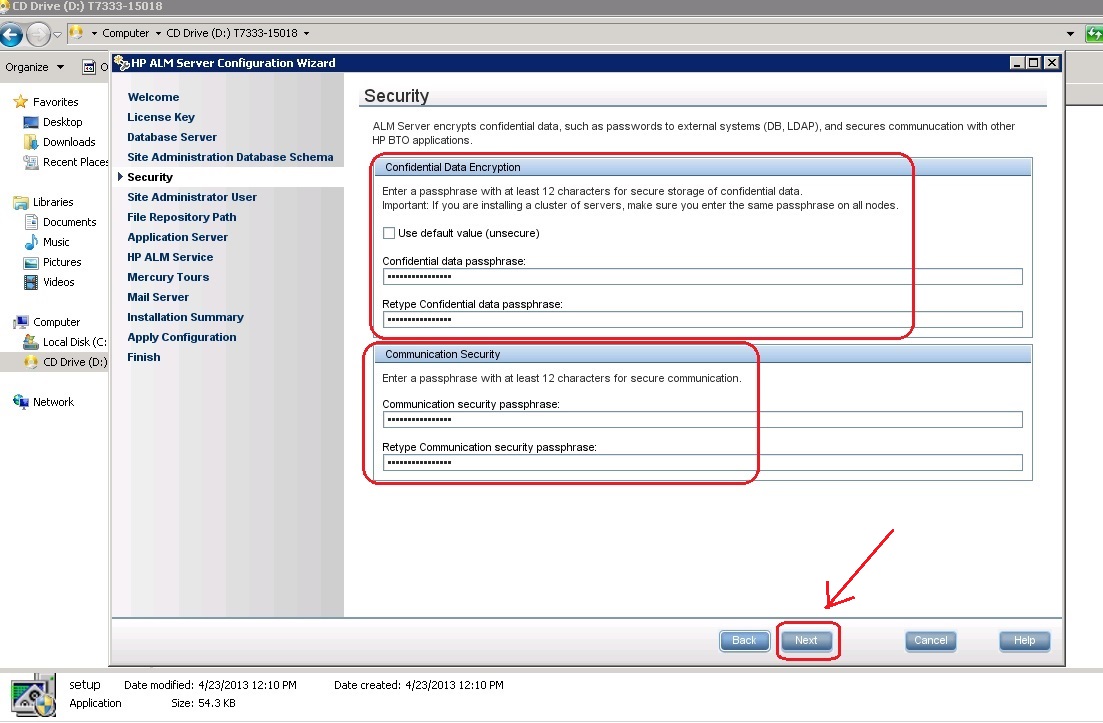This screenshot has height=723, width=1103.
Task: Focus the Confidential data passphrase field
Action: coord(702,276)
